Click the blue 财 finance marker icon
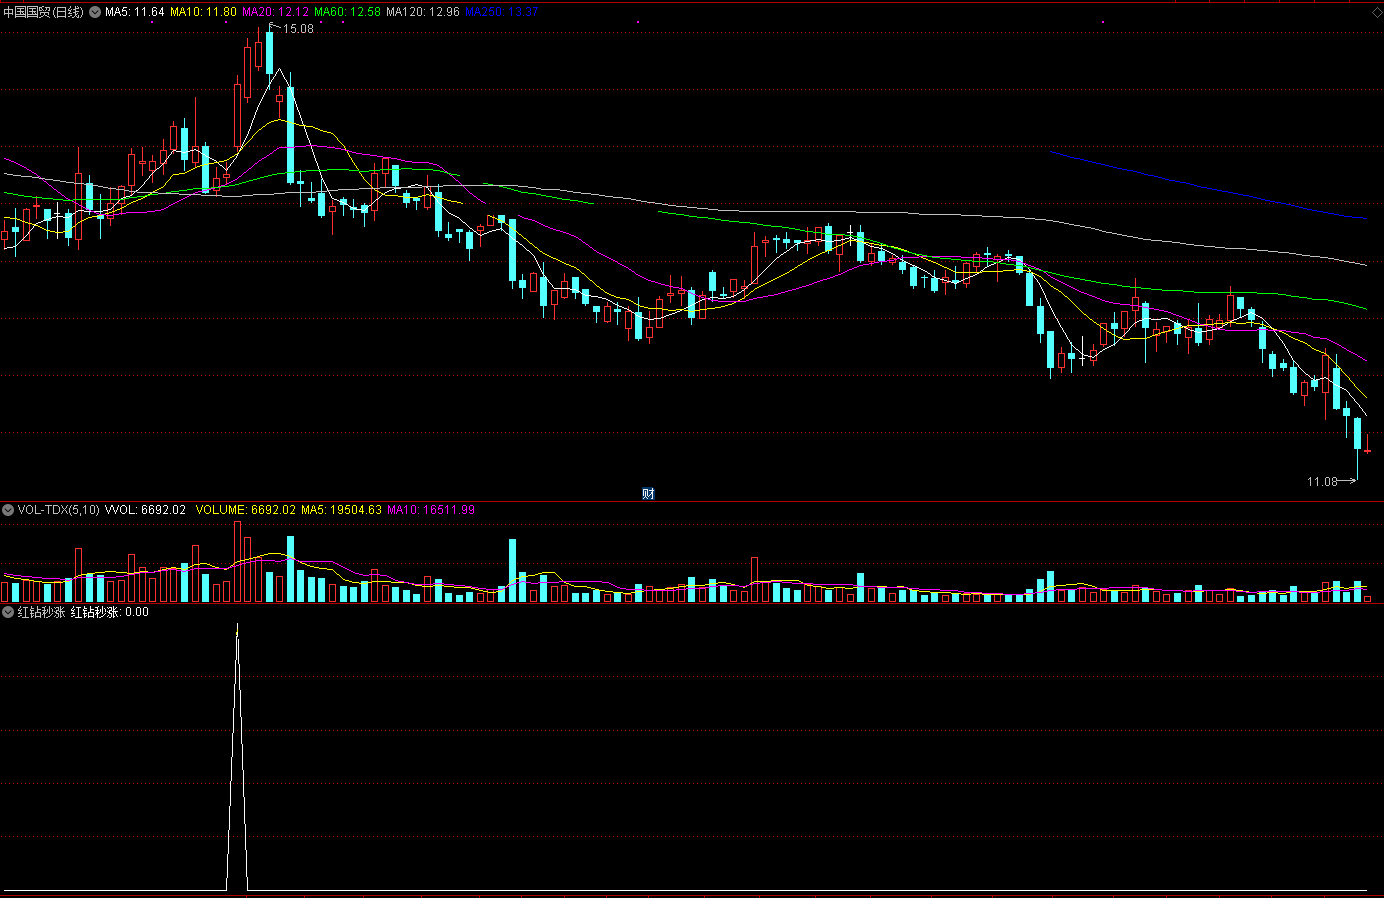This screenshot has height=898, width=1384. (x=648, y=493)
